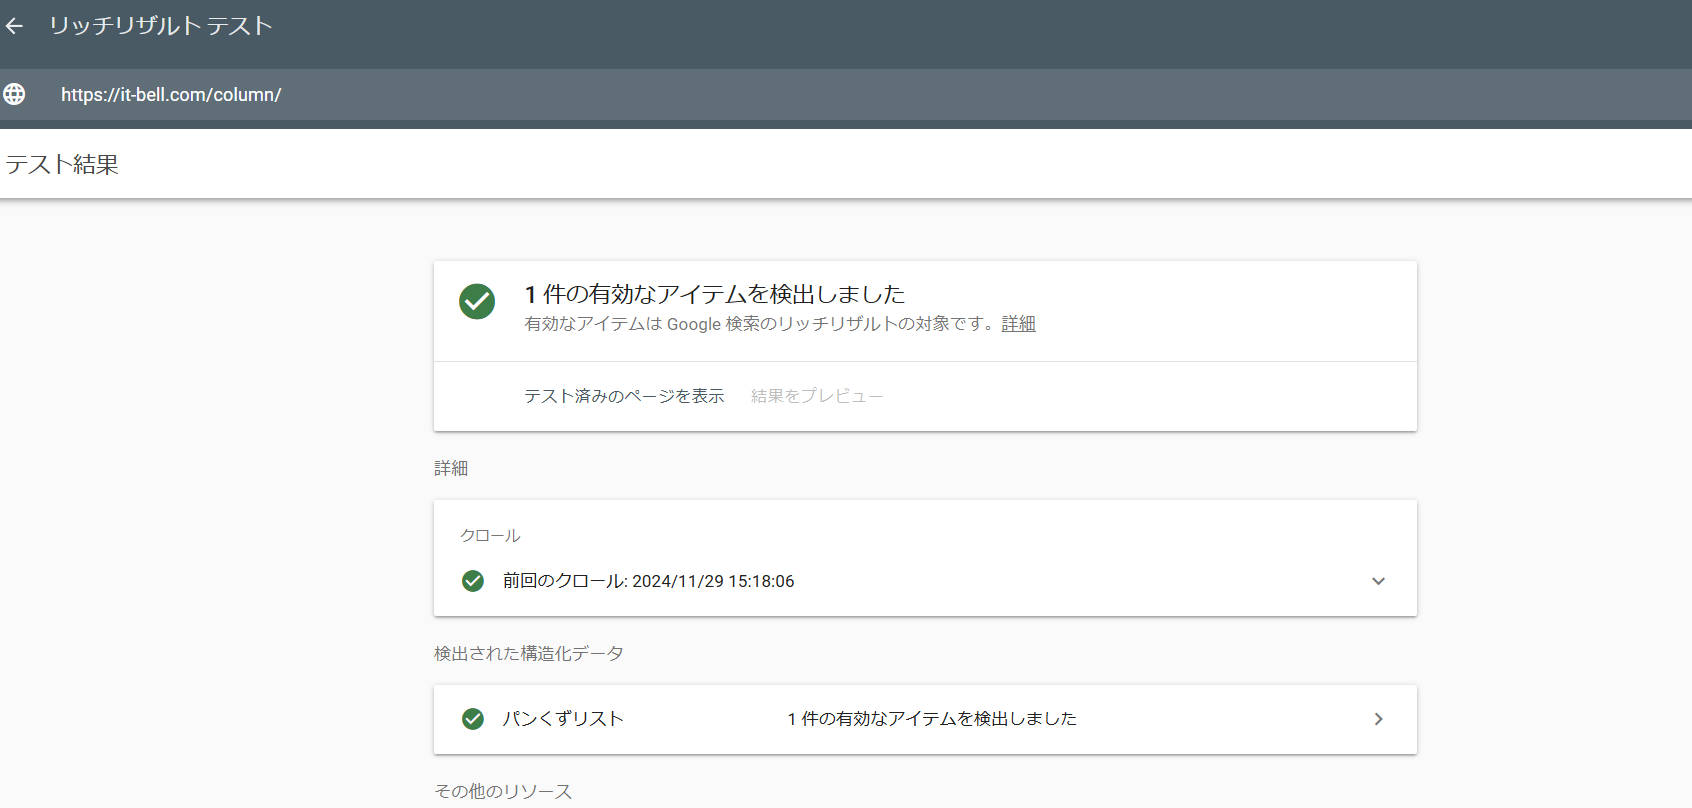
Task: Click the green check beside パンくずリスト
Action: click(473, 719)
